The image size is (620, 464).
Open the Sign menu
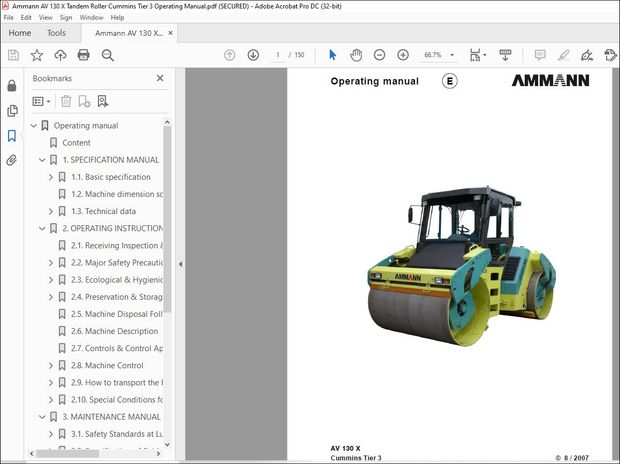point(66,17)
